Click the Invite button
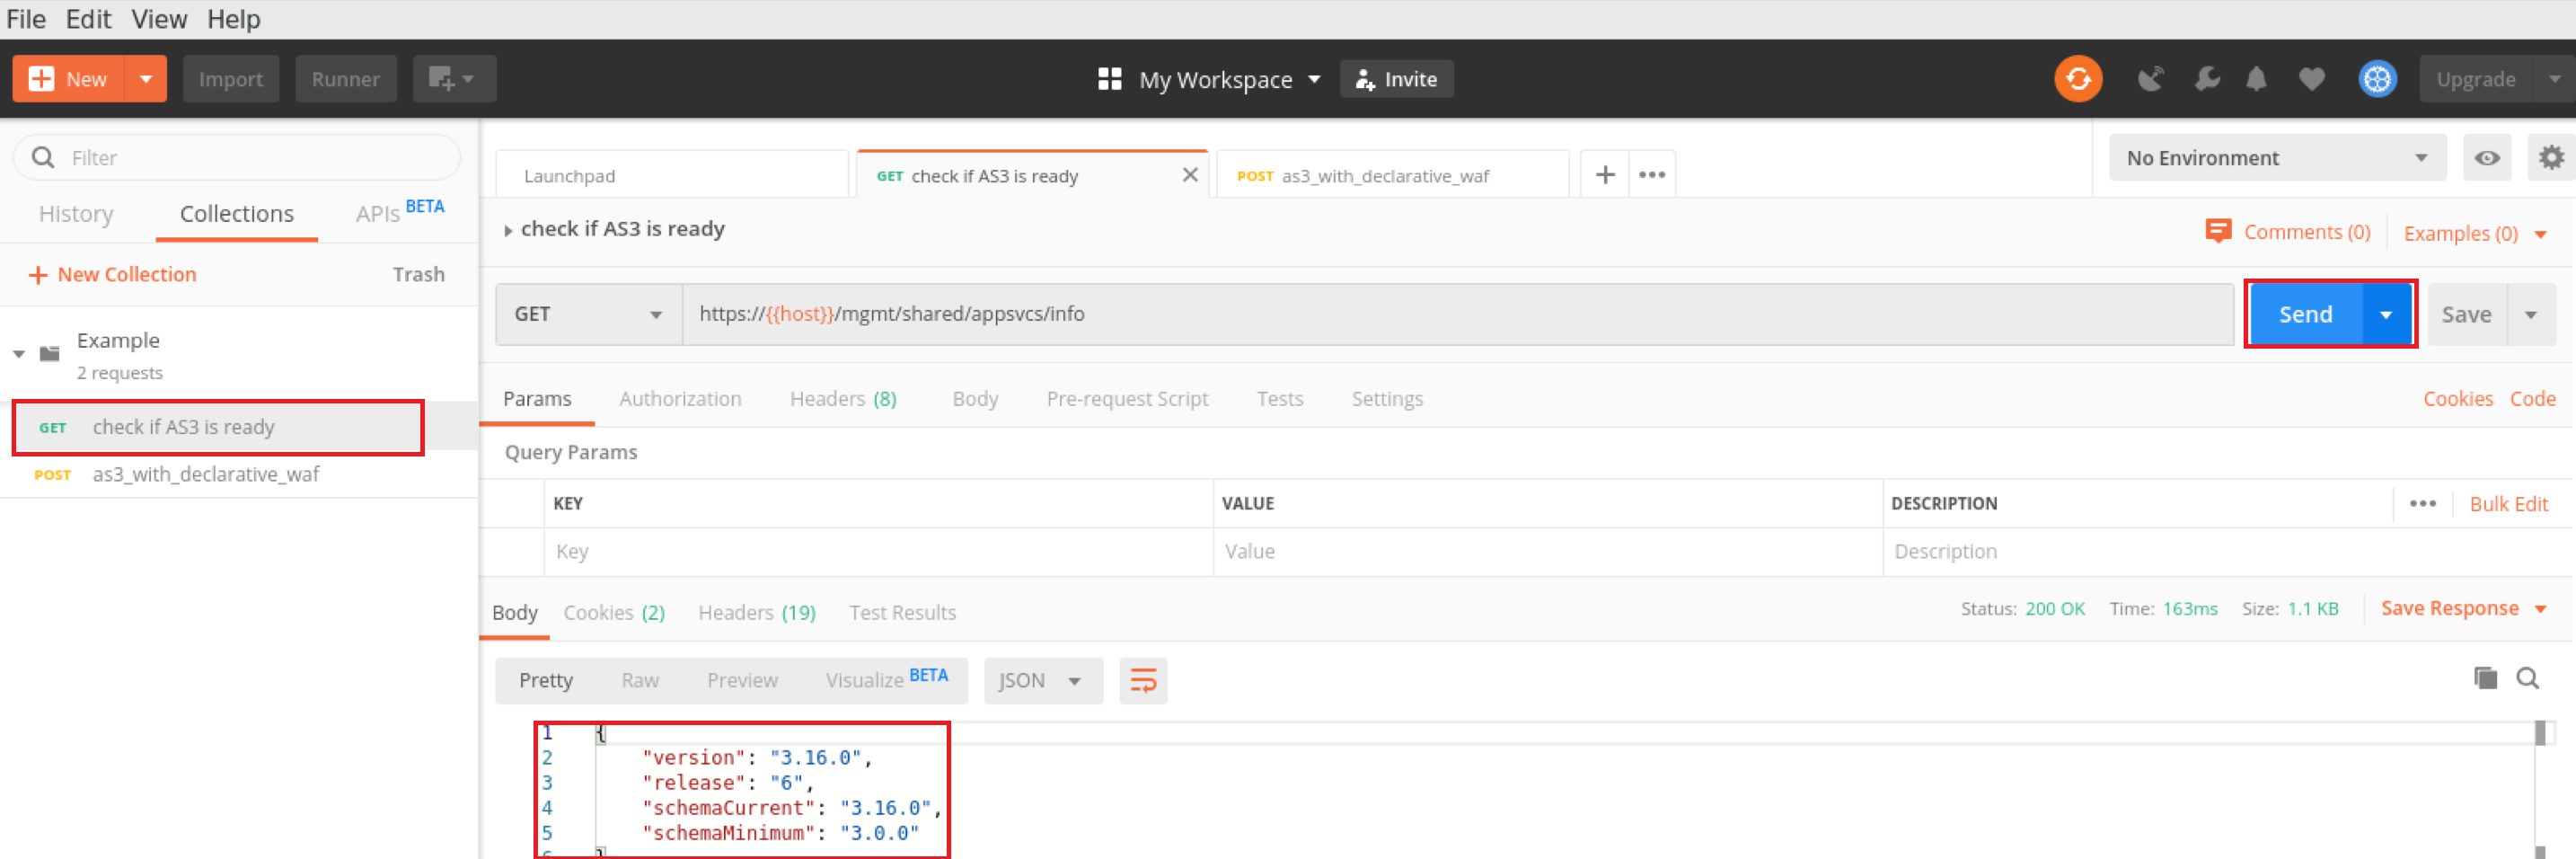The width and height of the screenshot is (2576, 859). (1396, 79)
